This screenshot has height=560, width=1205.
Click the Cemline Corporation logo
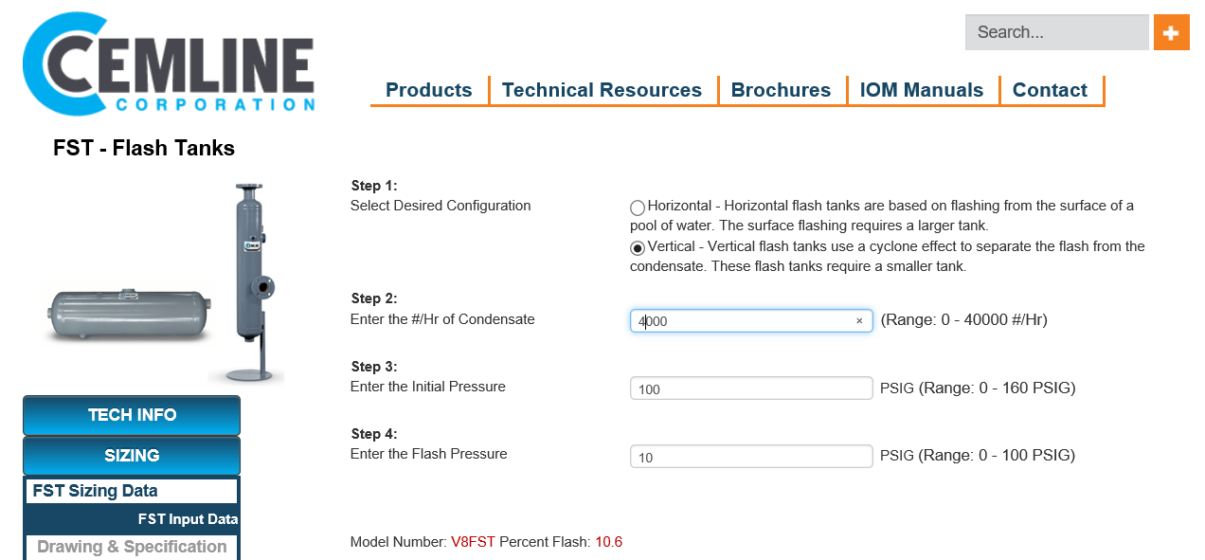click(168, 64)
